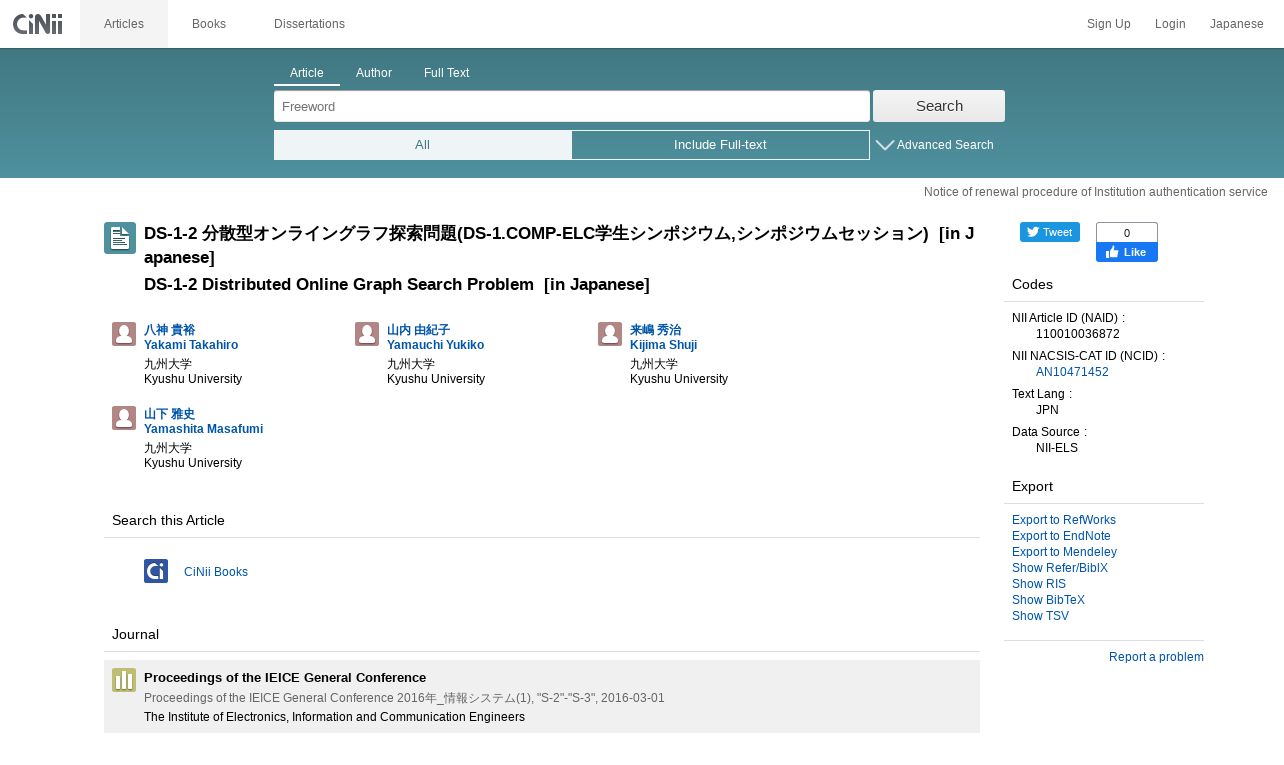Export to EndNote
The width and height of the screenshot is (1284, 765).
(1061, 536)
